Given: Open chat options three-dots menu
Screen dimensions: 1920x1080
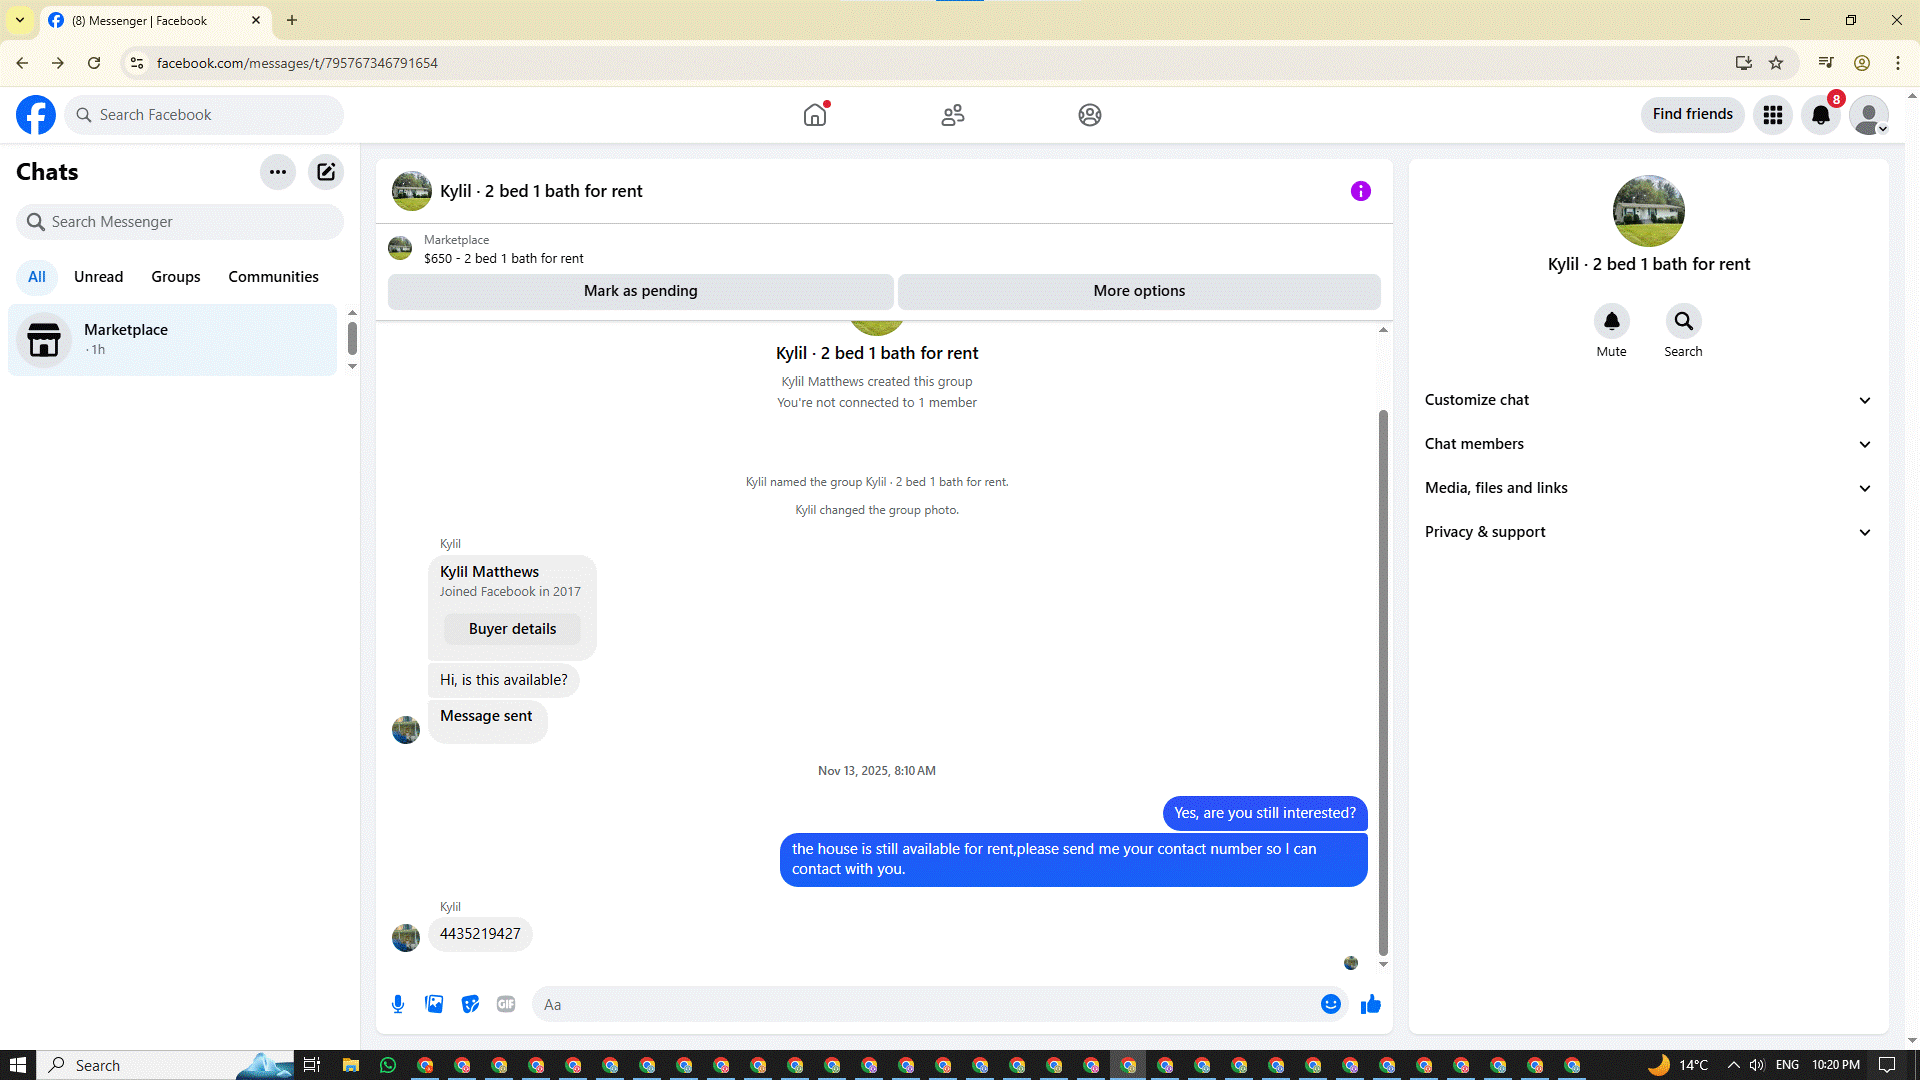Looking at the screenshot, I should [x=278, y=172].
